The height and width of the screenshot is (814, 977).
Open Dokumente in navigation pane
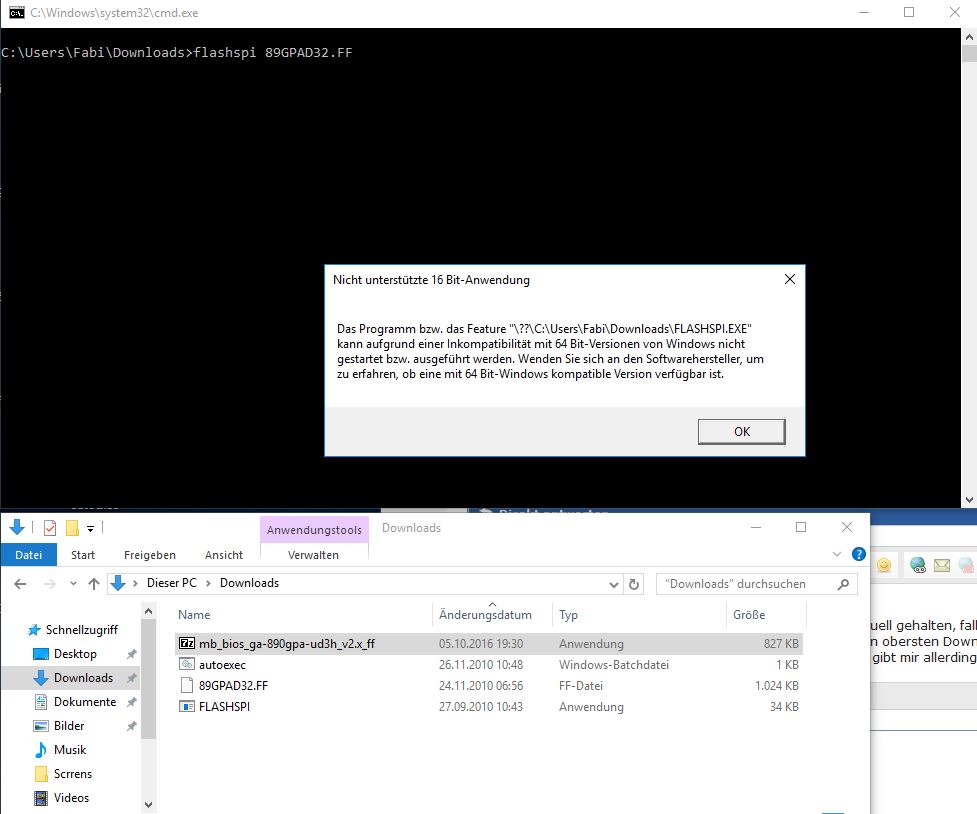[x=85, y=702]
